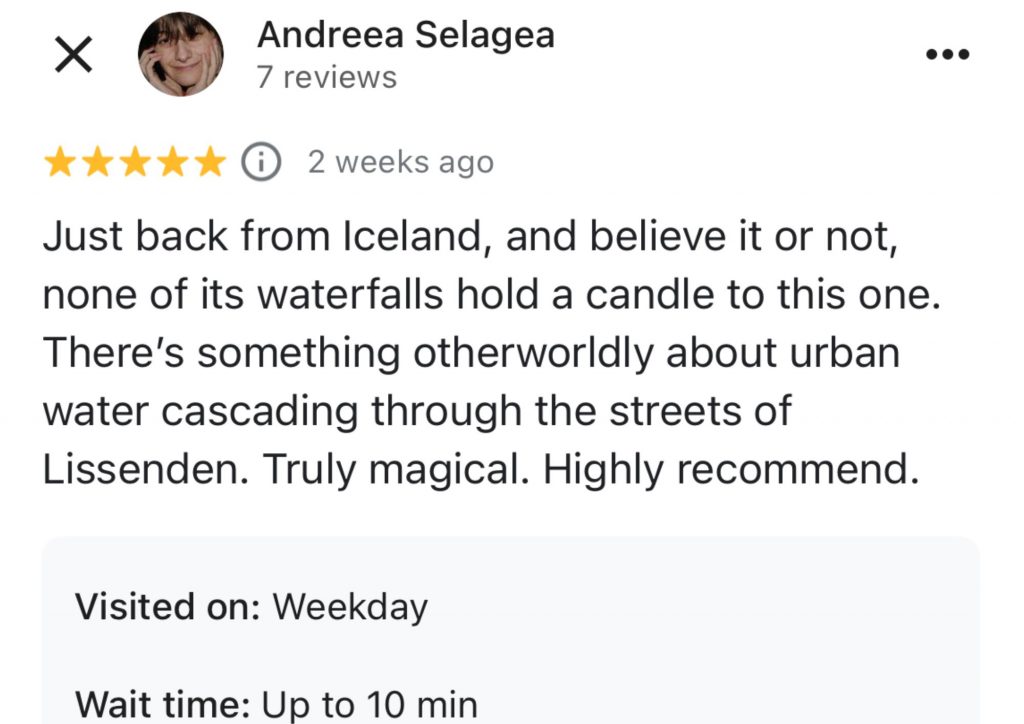The image size is (1024, 724).
Task: Open the three-dot more options menu
Action: (x=946, y=55)
